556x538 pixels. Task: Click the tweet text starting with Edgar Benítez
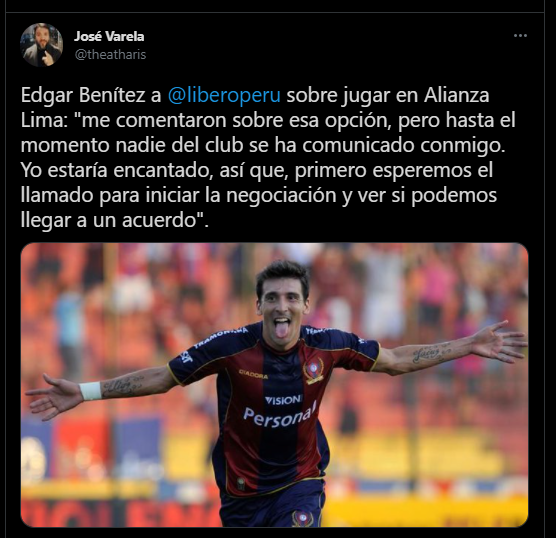point(268,157)
